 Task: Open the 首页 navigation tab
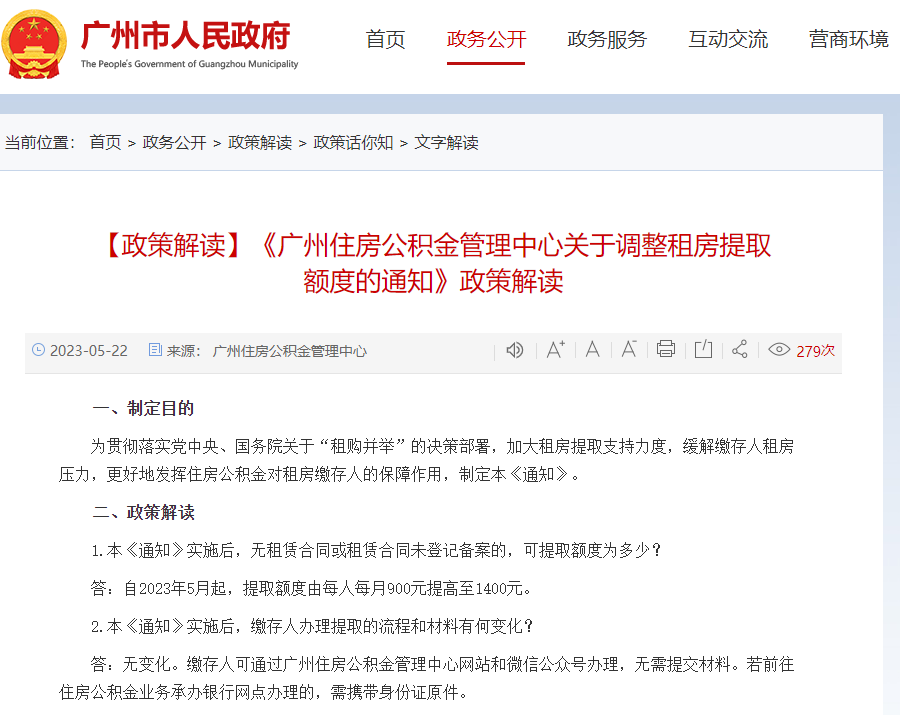pos(385,39)
